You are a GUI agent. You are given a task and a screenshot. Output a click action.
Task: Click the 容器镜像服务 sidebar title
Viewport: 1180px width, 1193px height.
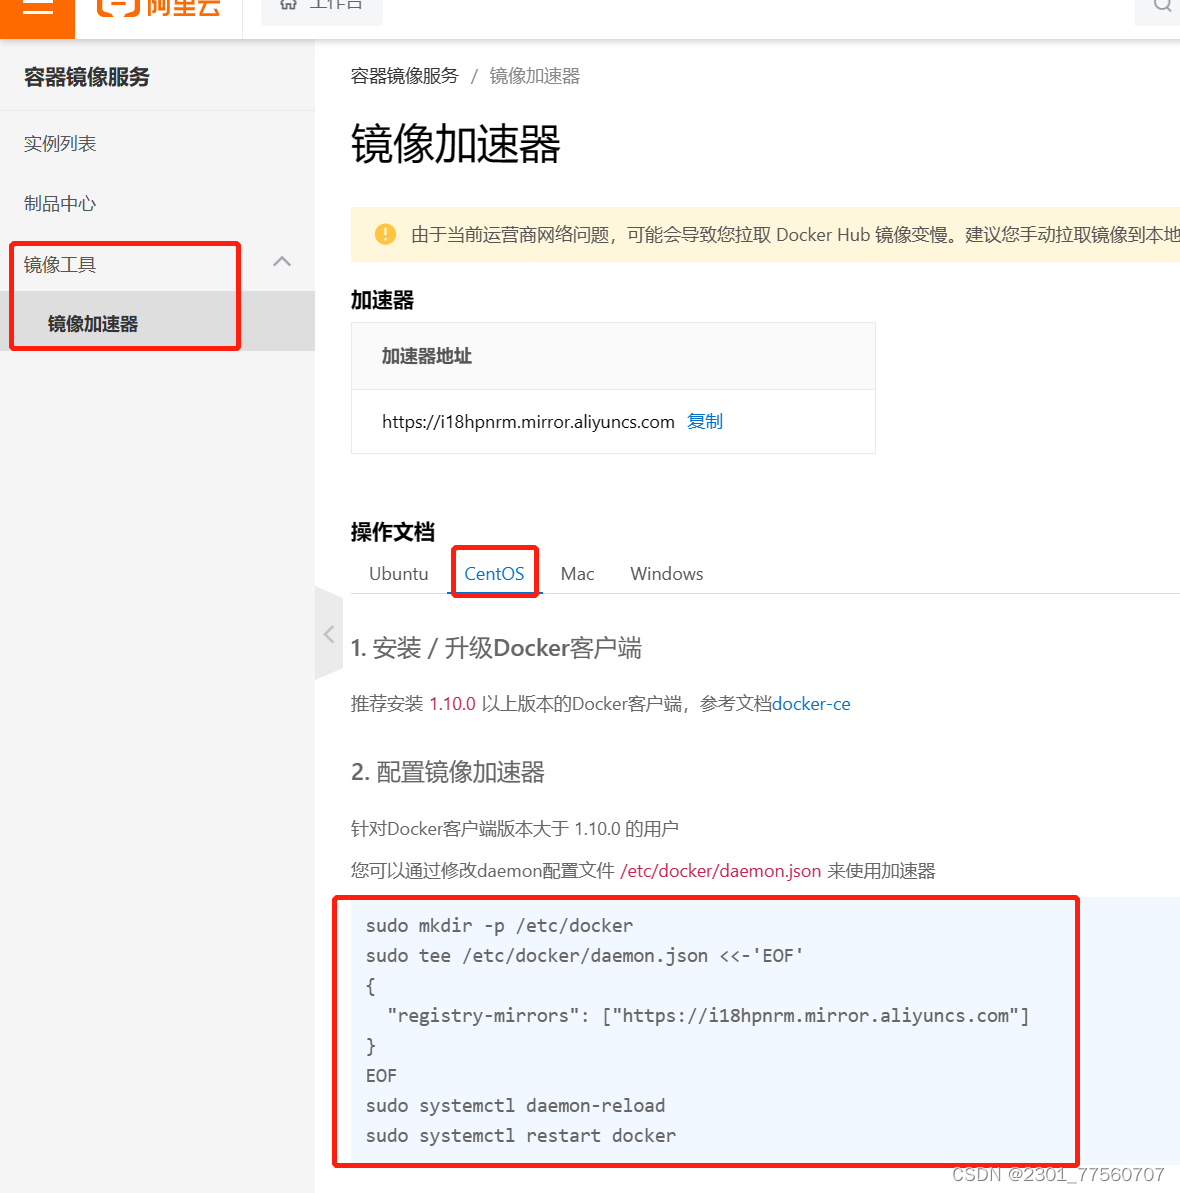pos(87,77)
